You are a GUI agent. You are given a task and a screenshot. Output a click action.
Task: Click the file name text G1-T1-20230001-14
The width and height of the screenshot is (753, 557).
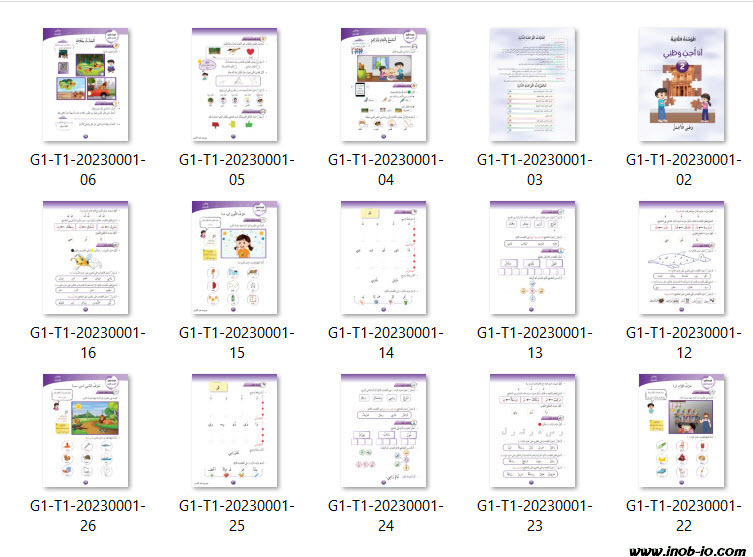click(386, 342)
